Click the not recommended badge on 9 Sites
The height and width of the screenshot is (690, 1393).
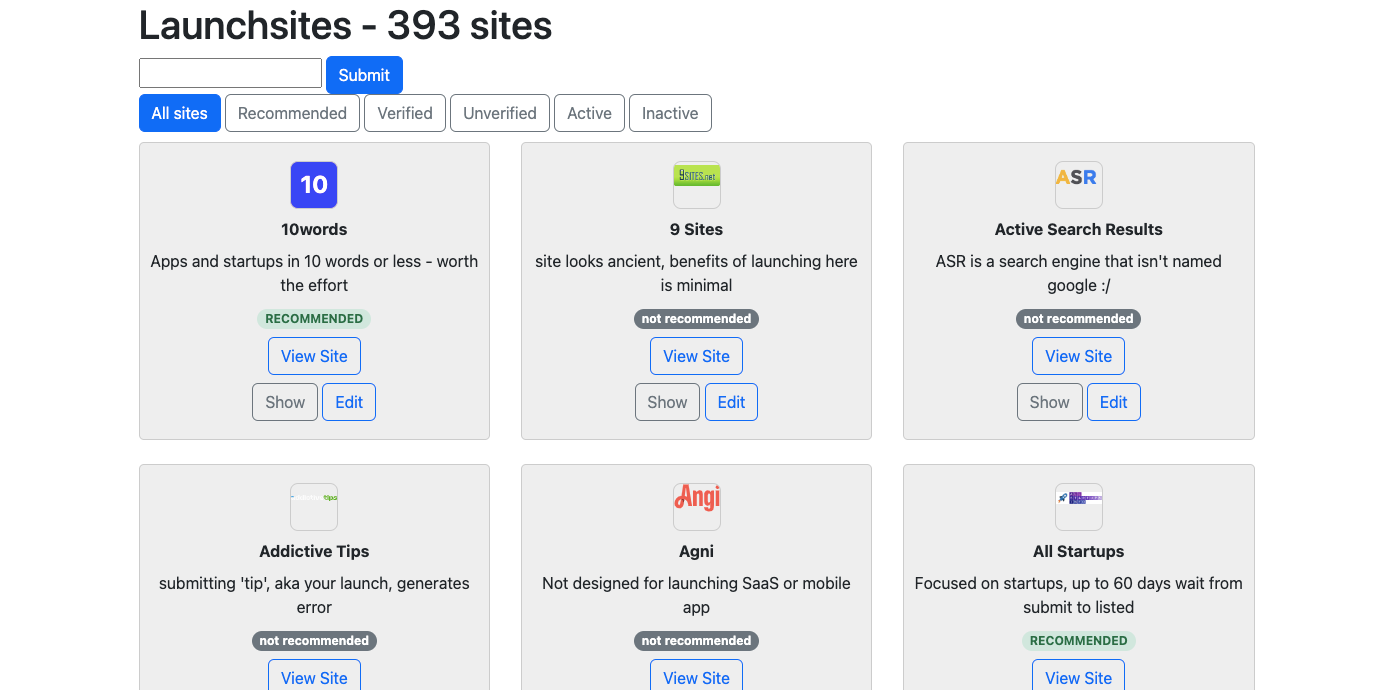tap(696, 319)
